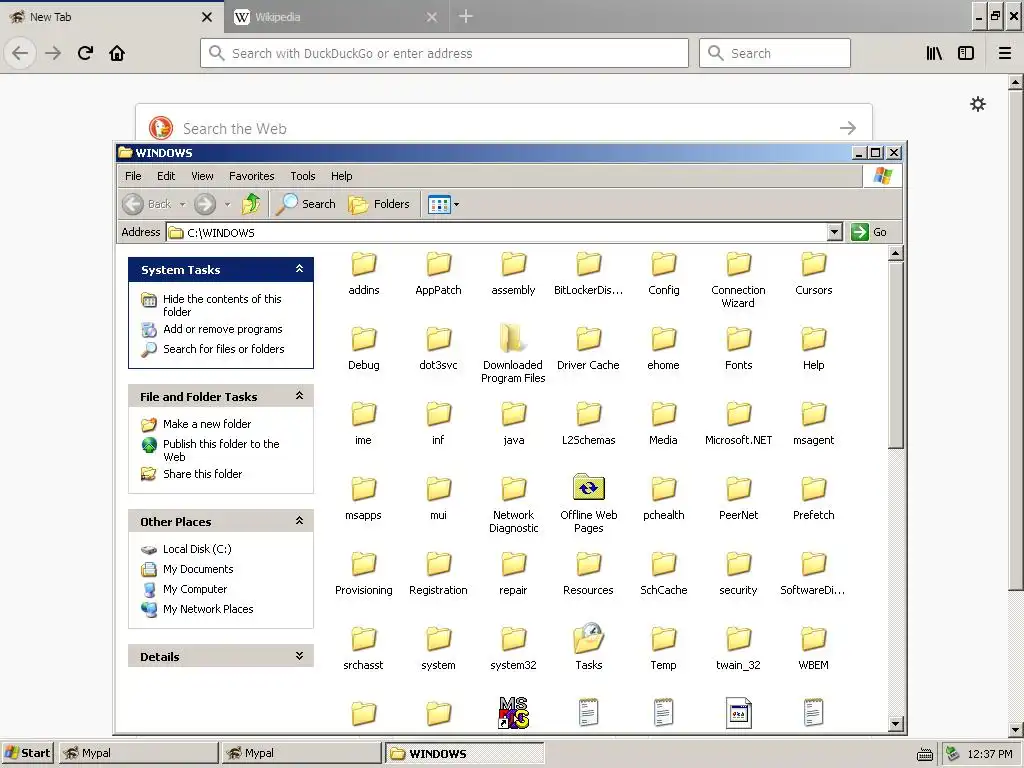1024x768 pixels.
Task: Open the Edit menu
Action: pos(166,176)
